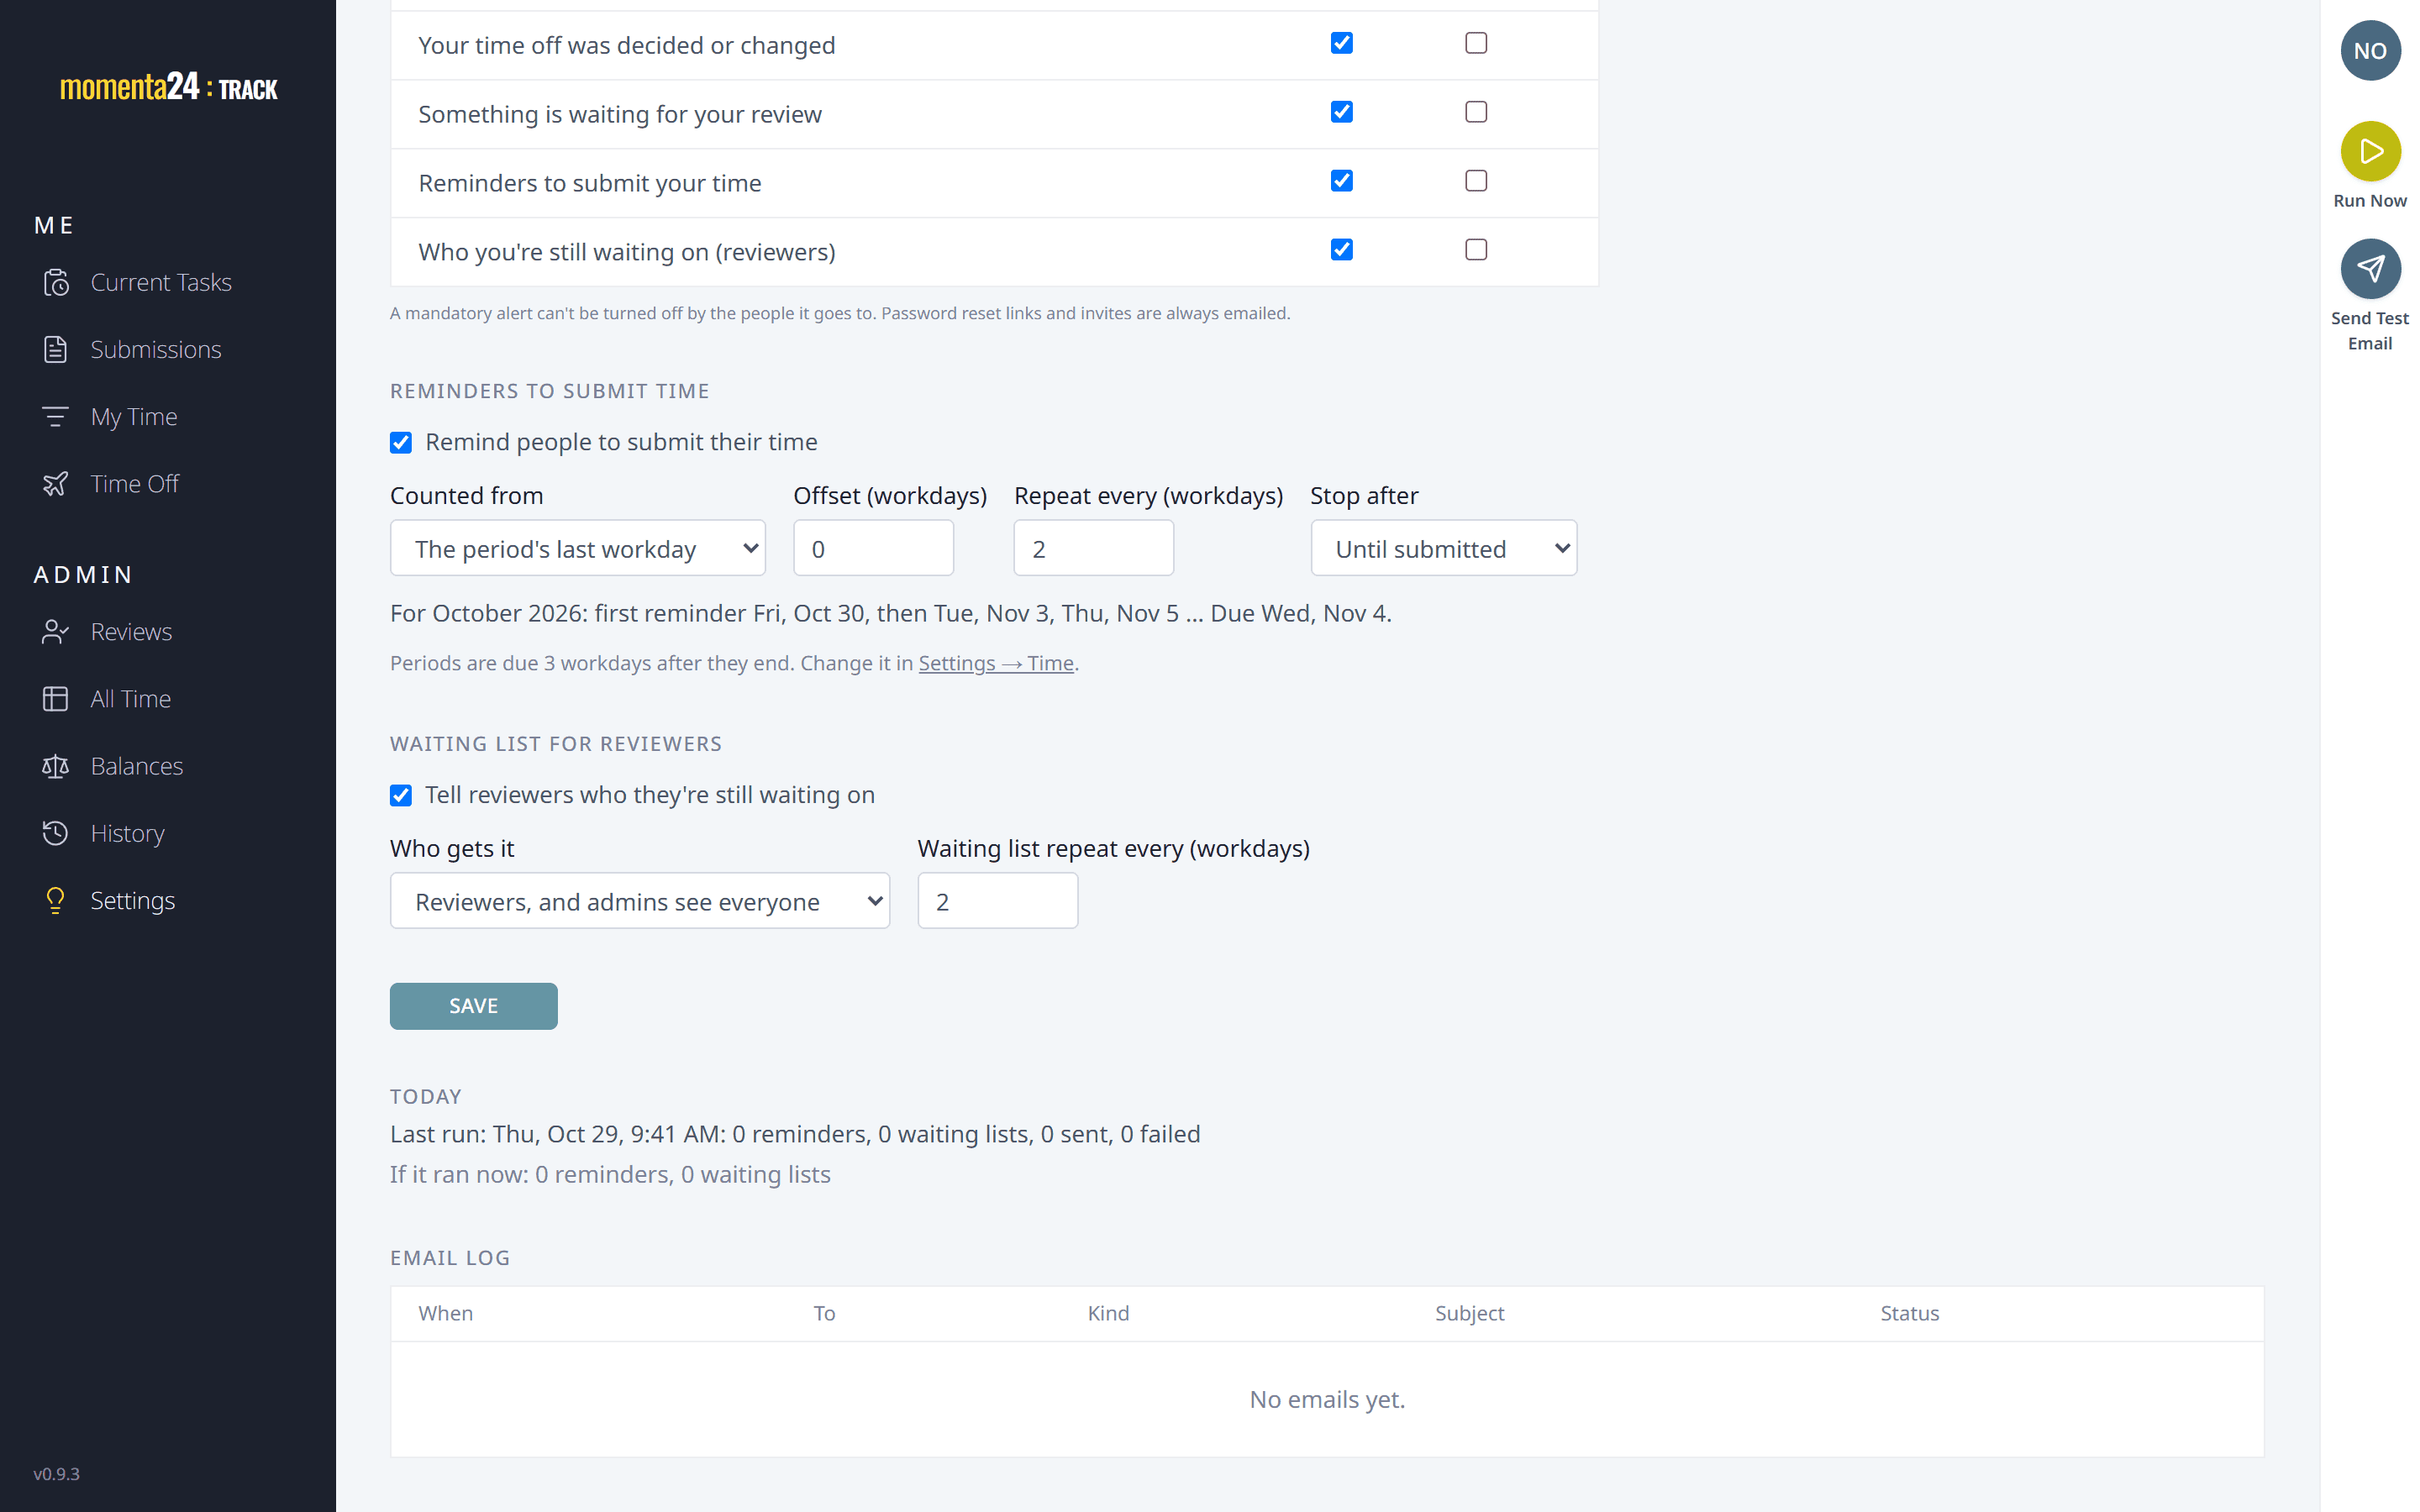2420x1512 pixels.
Task: Click the Reviews person-check icon
Action: pos(55,632)
